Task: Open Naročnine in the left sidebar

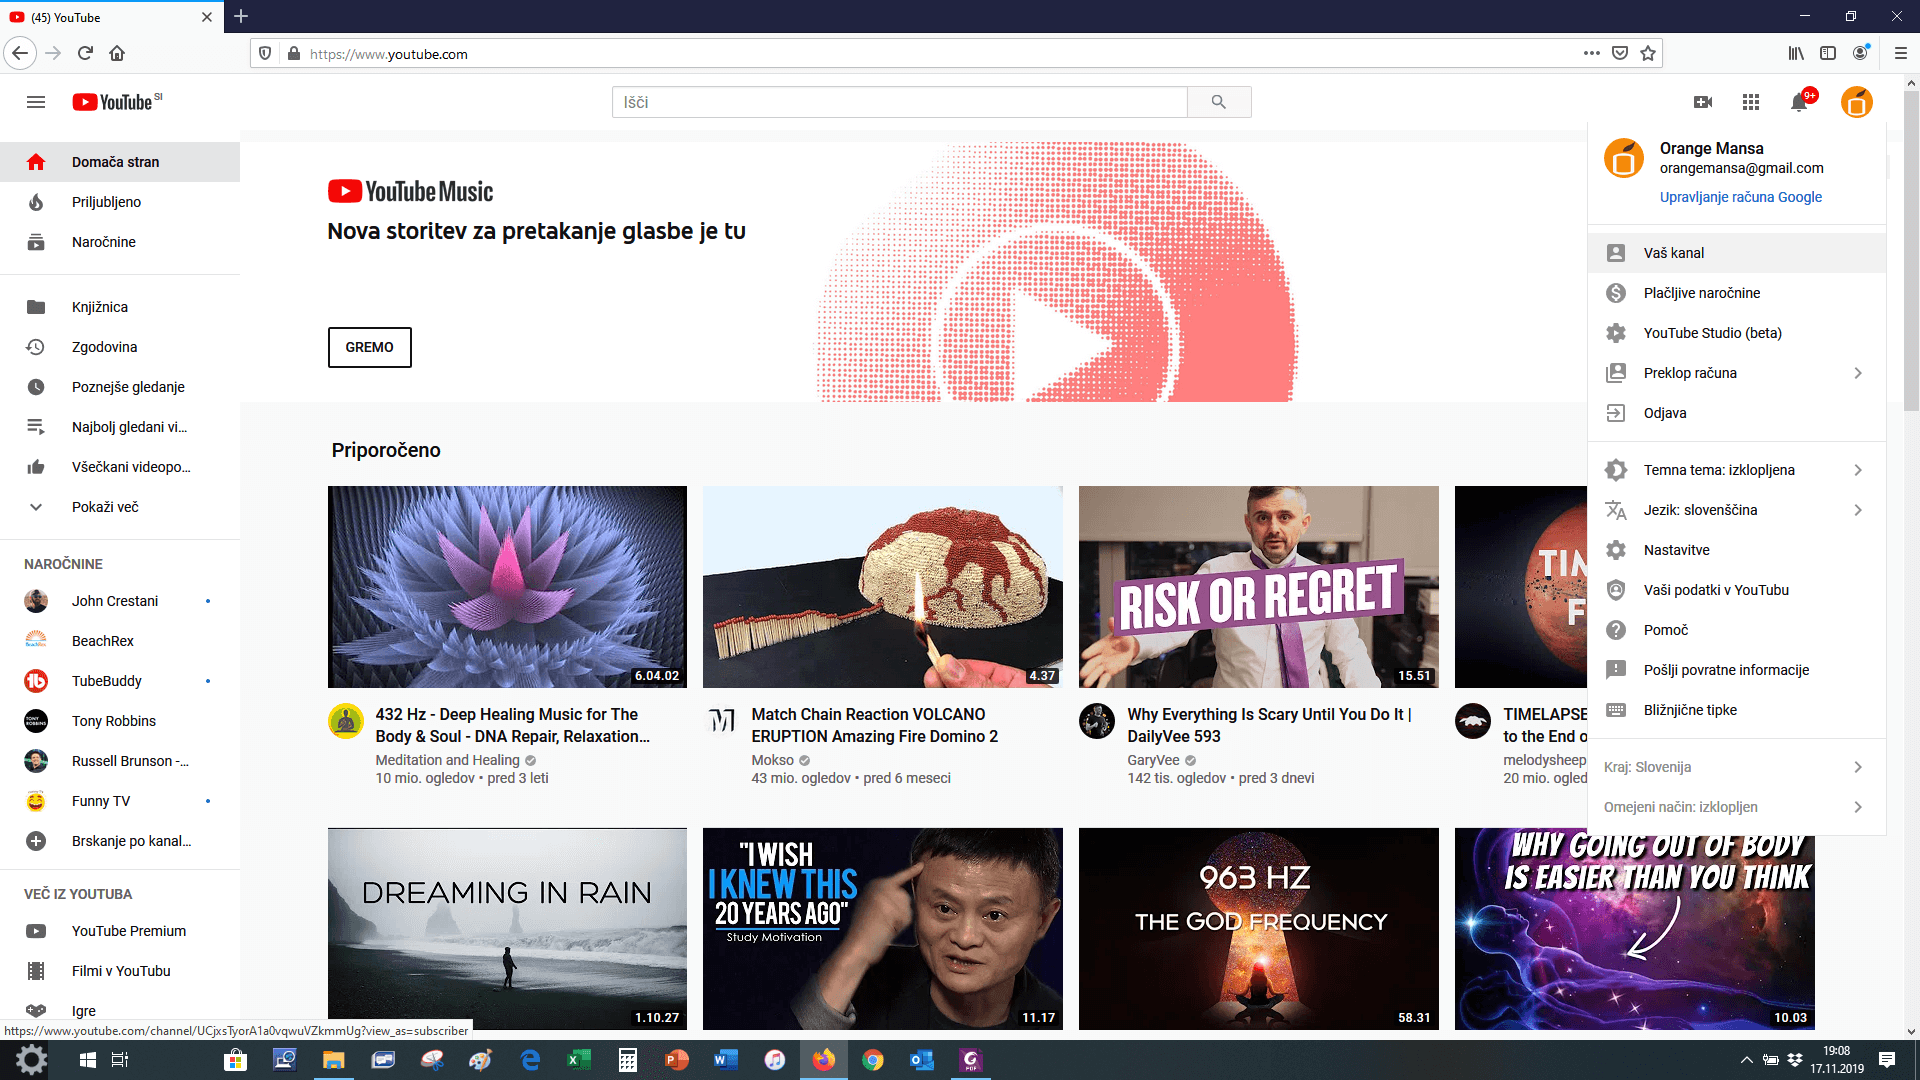Action: [x=103, y=242]
